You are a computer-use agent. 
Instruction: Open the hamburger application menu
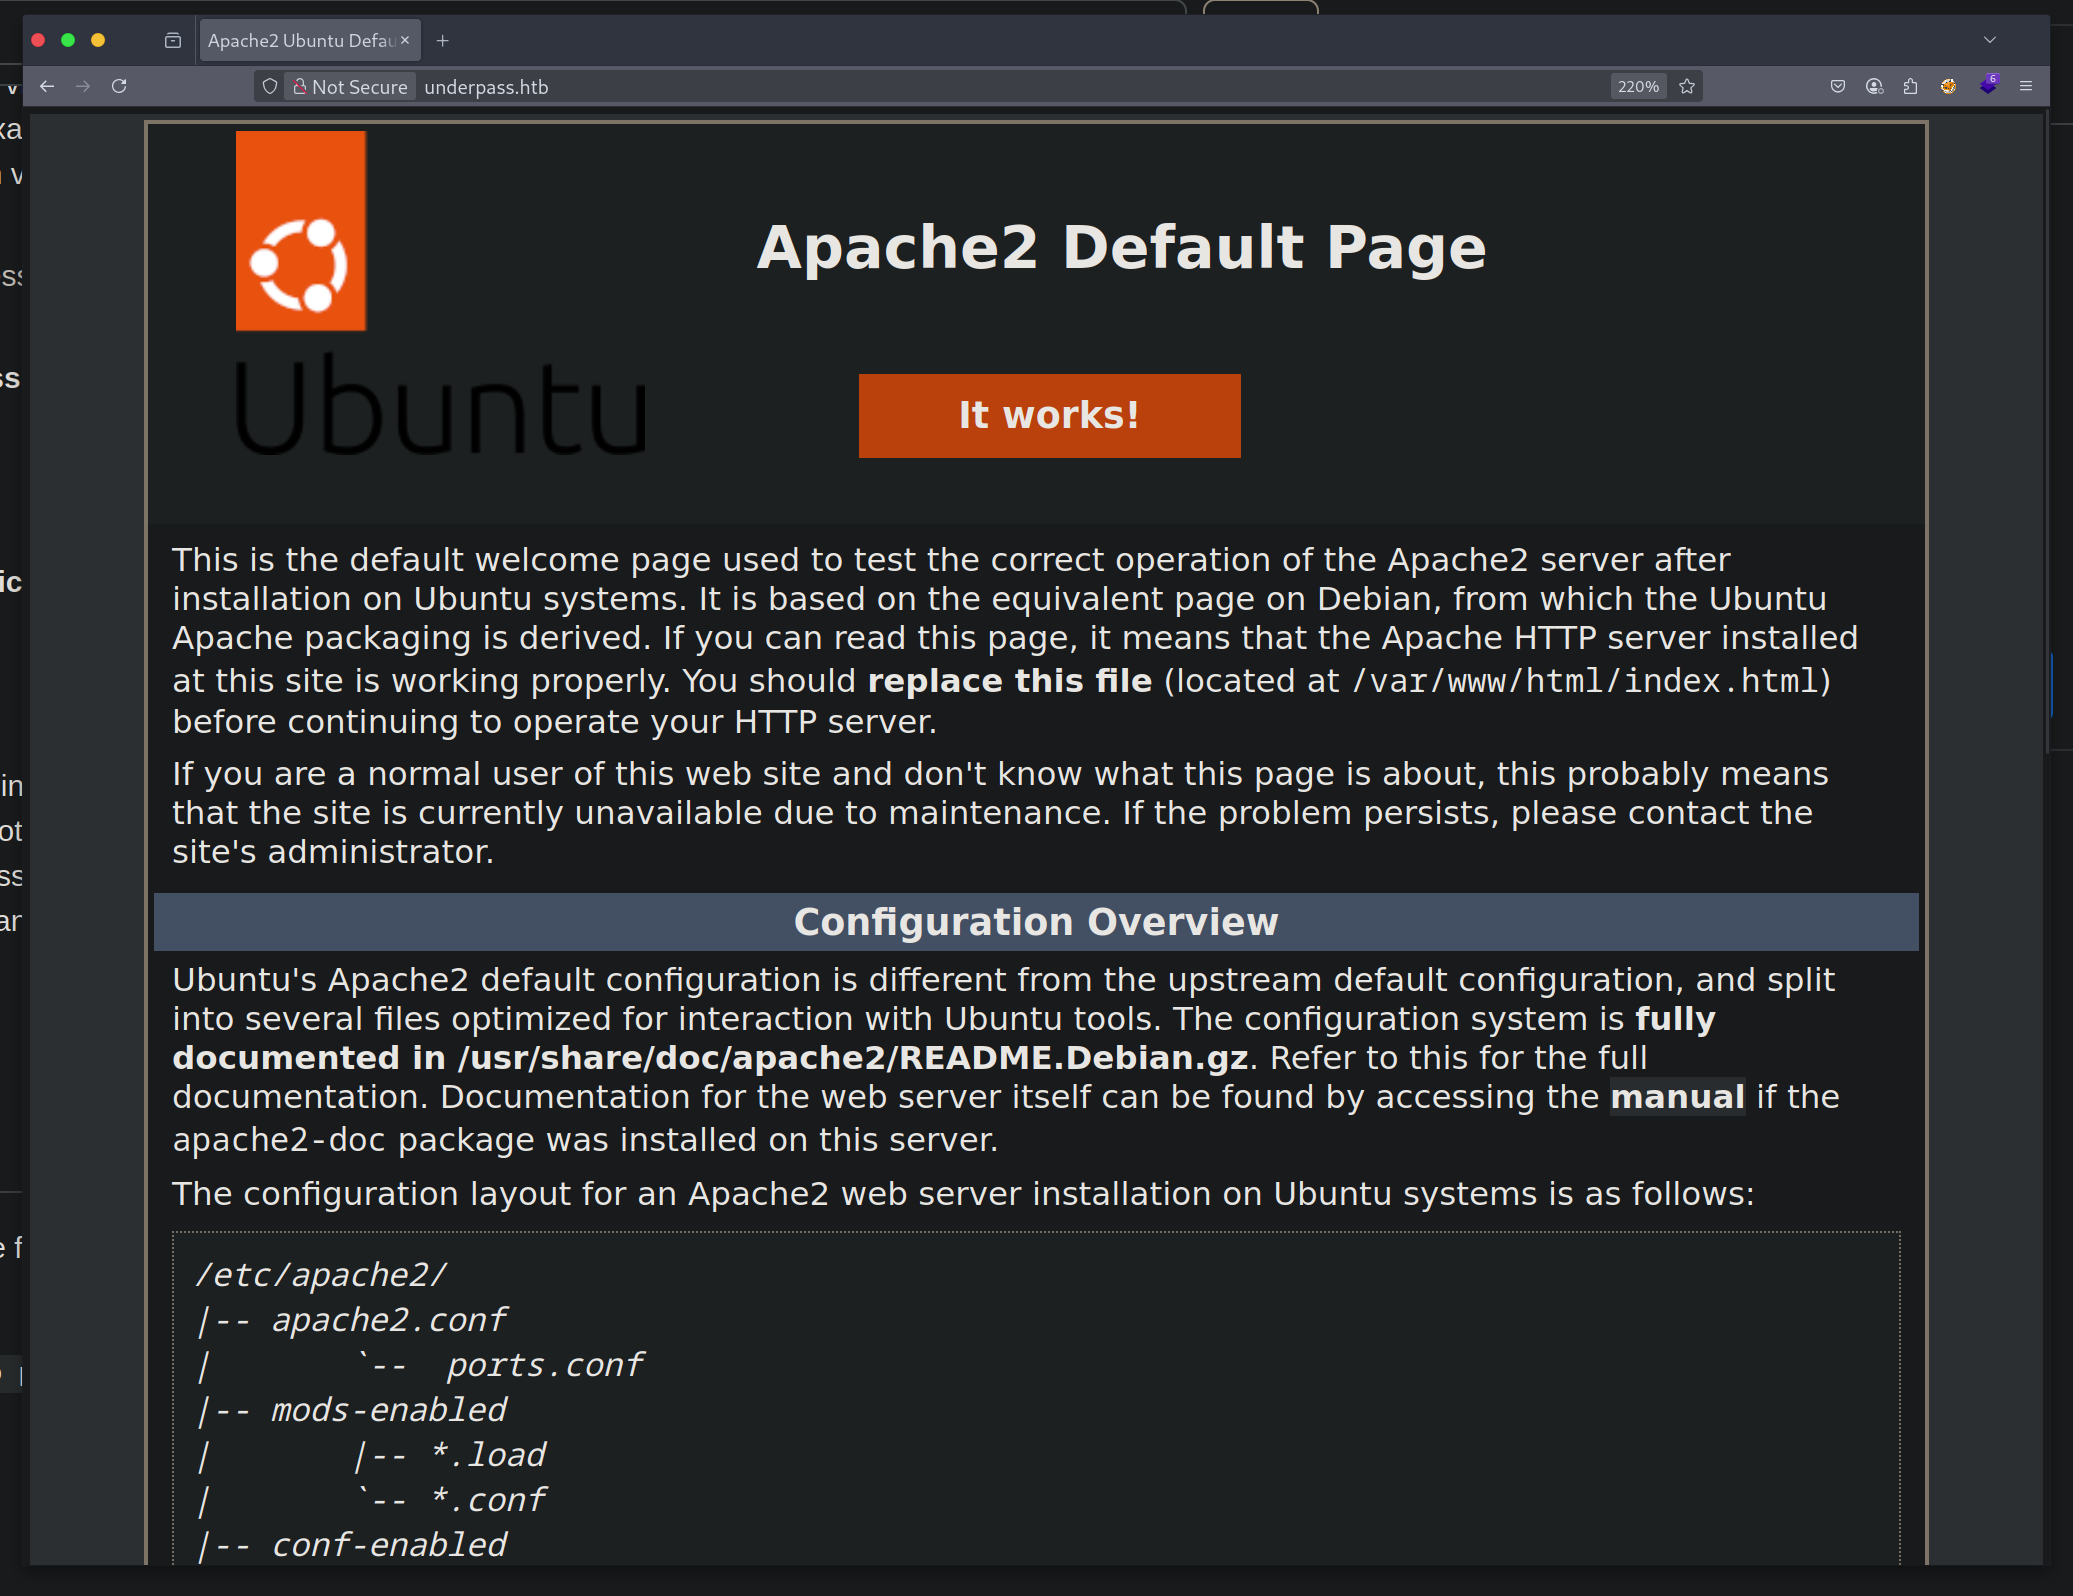2028,86
